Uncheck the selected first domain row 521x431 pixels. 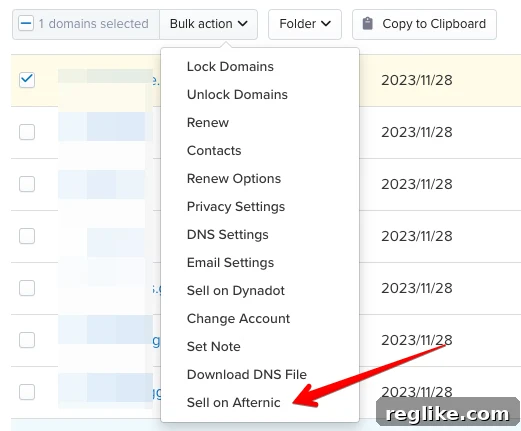[27, 80]
